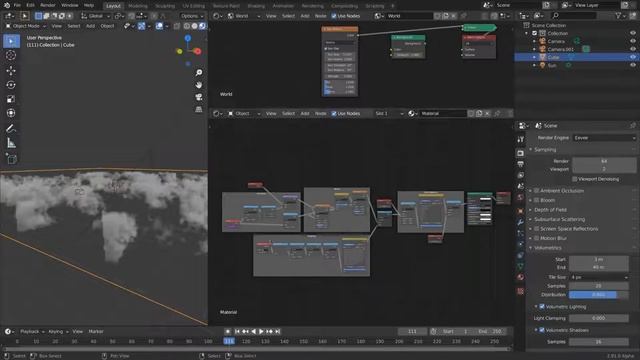Select the Cursor tool in viewport toolbar

click(x=11, y=55)
